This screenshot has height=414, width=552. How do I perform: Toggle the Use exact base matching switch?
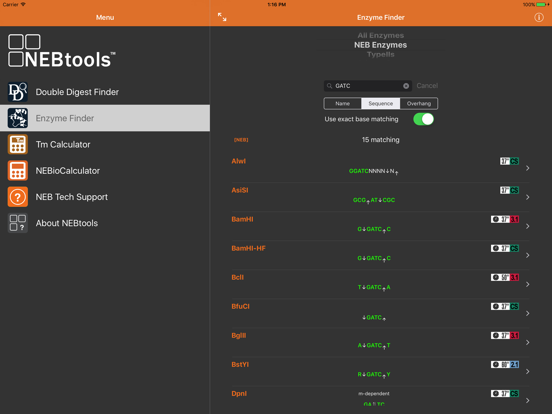pyautogui.click(x=423, y=119)
